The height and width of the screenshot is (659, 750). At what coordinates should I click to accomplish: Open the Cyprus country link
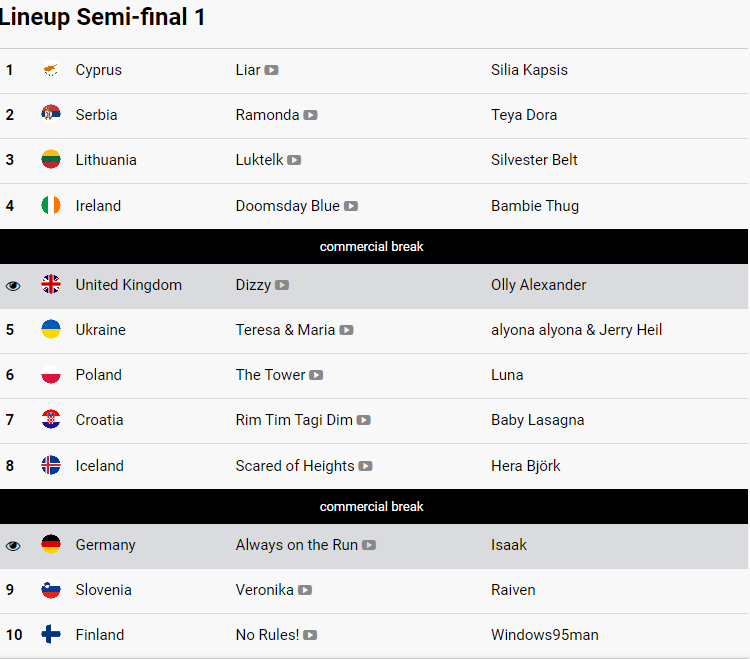pos(99,70)
